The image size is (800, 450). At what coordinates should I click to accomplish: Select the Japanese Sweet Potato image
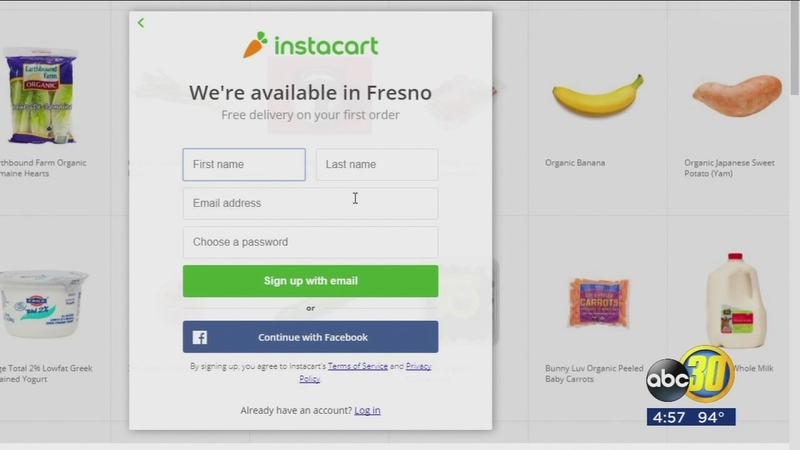(x=737, y=95)
